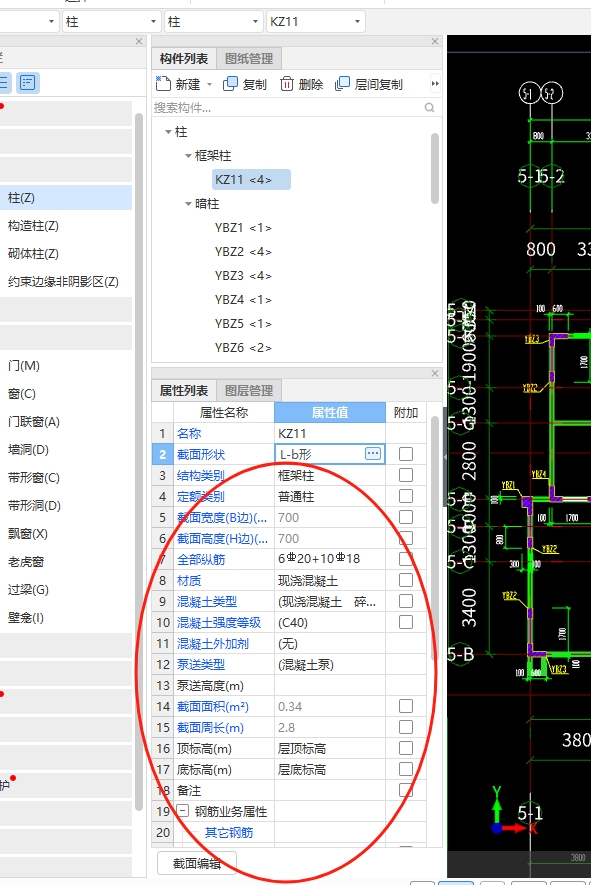Toggle the 结构类别 附加 checkbox
Screen dimensions: 591x885
406,475
